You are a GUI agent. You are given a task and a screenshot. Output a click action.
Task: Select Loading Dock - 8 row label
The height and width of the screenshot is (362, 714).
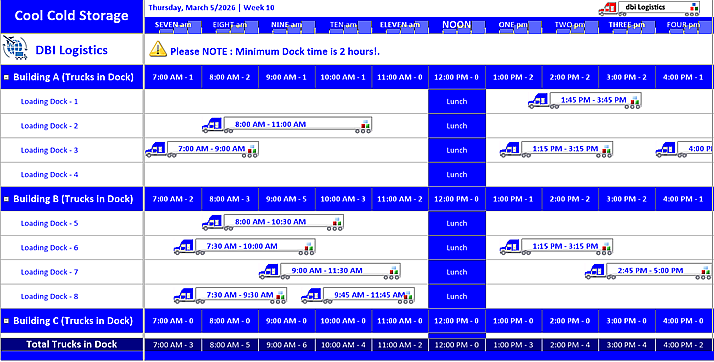[49, 296]
